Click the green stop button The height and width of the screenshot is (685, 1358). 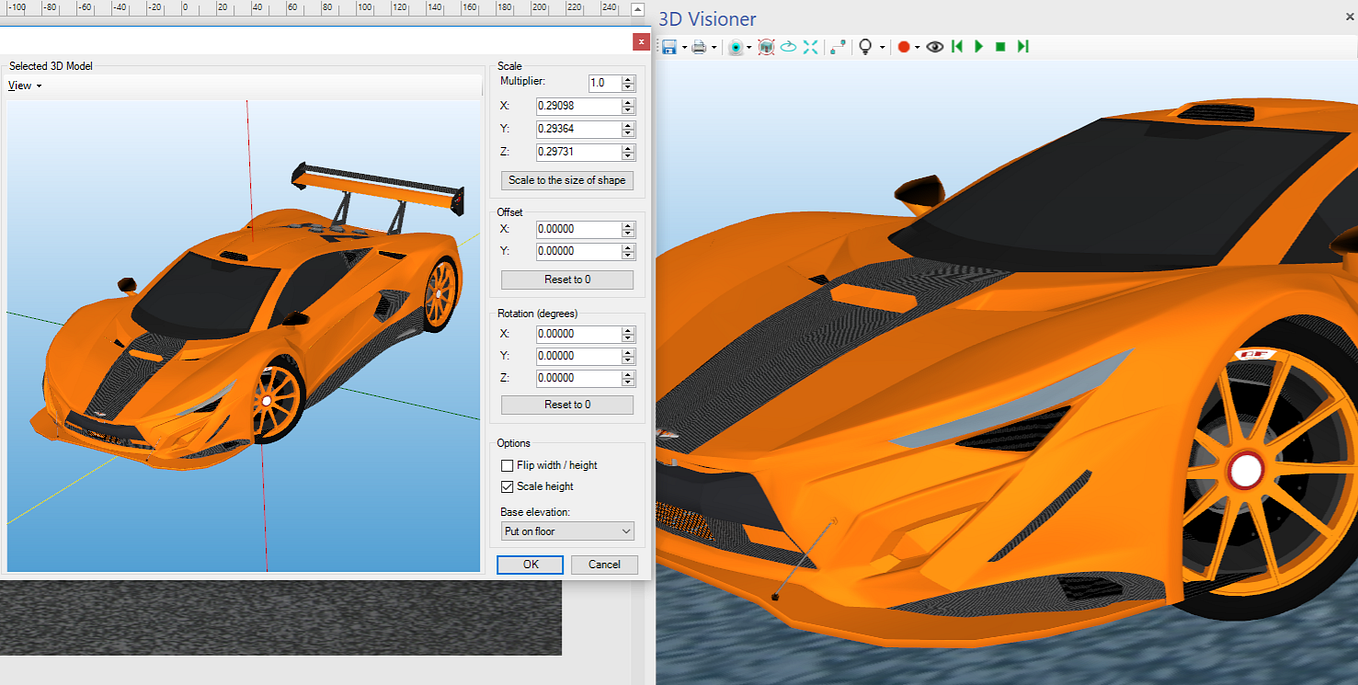tap(1001, 47)
